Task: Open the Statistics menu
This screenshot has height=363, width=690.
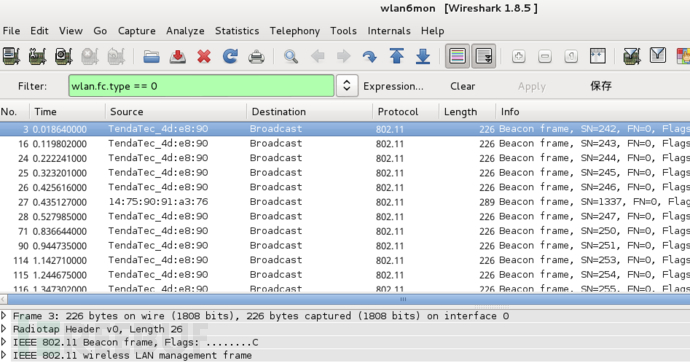Action: (x=237, y=31)
